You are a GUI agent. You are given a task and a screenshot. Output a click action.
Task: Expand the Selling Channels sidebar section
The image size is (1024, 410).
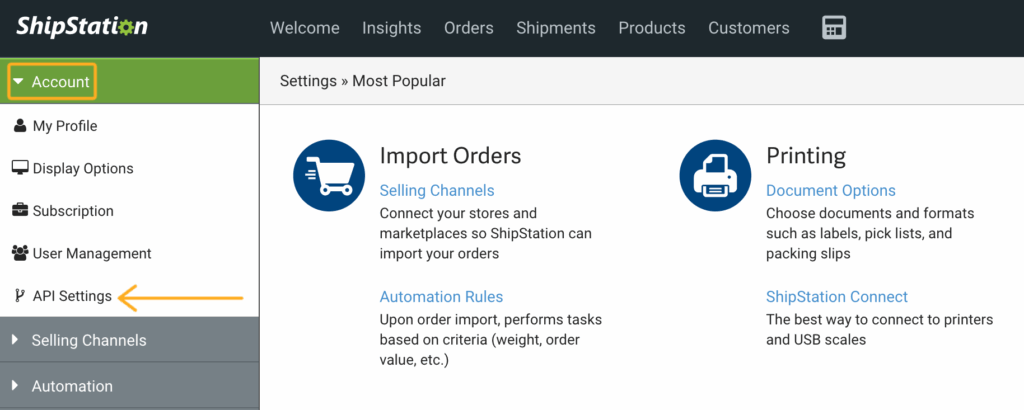pos(88,340)
